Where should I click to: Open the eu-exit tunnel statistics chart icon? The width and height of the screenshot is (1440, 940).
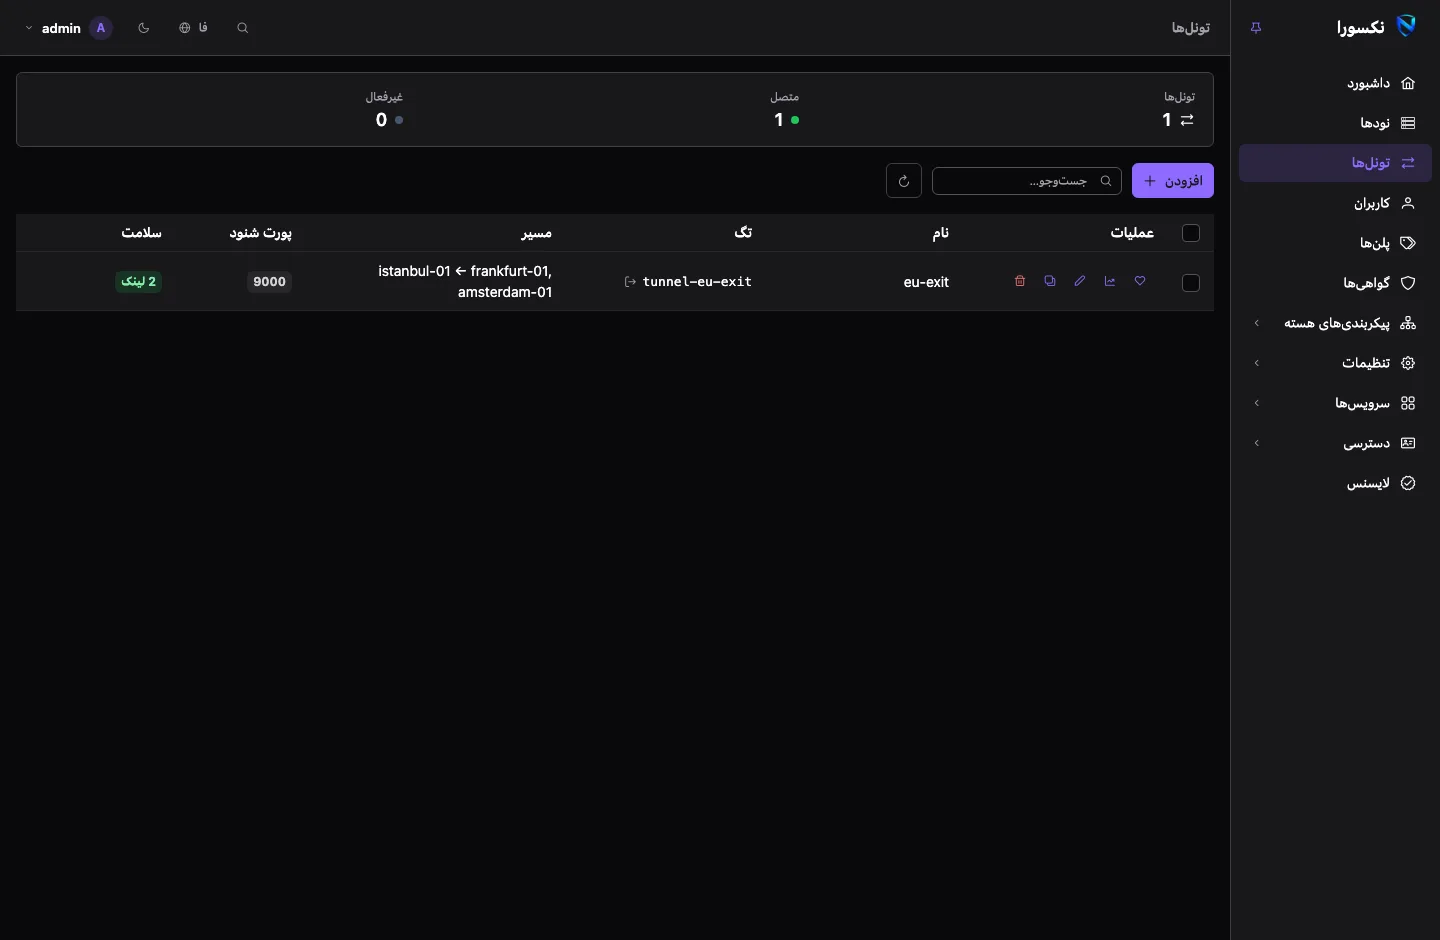coord(1110,282)
